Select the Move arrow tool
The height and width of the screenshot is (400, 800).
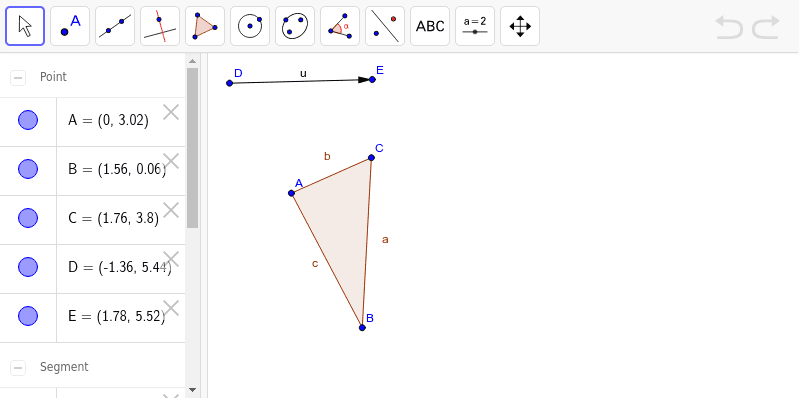click(x=25, y=26)
